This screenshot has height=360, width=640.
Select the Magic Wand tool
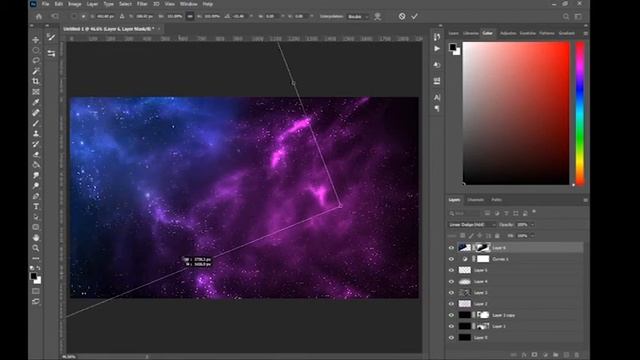coord(36,71)
